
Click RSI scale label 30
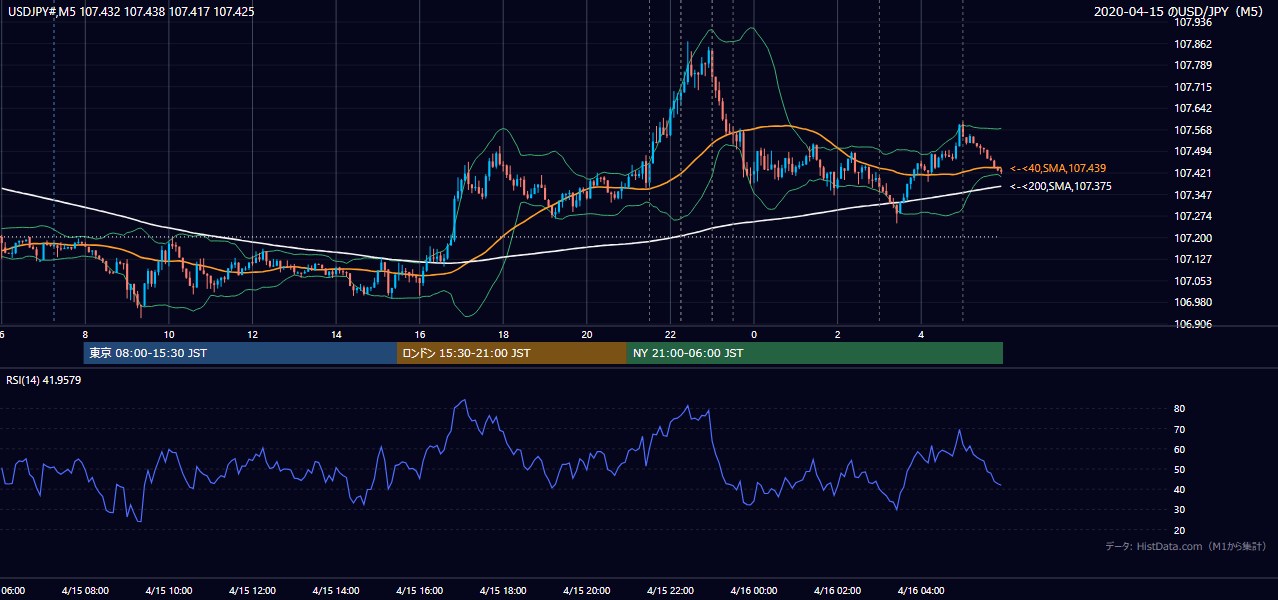point(1180,510)
